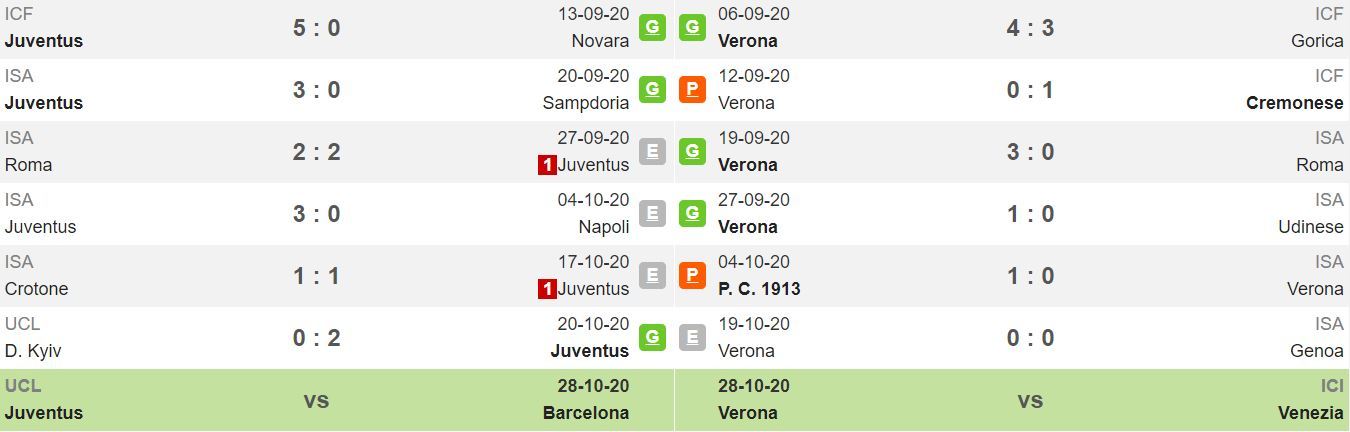Click the orange P badge for P. C. 1913 match
This screenshot has width=1350, height=432.
coord(692,275)
